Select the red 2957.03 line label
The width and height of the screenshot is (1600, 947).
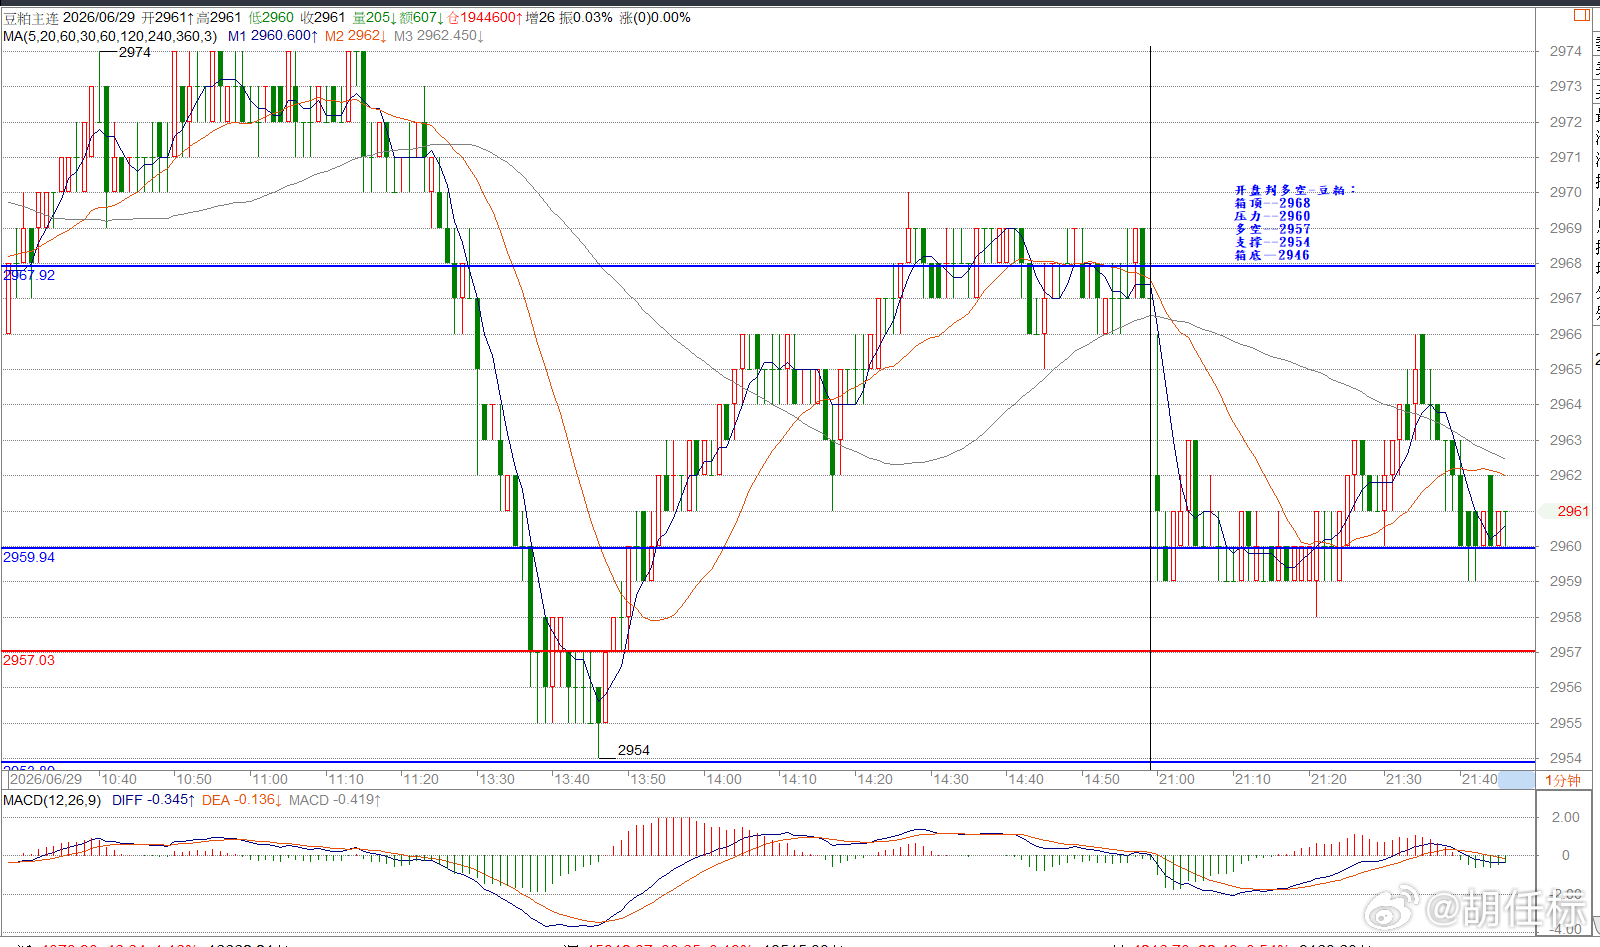29,660
